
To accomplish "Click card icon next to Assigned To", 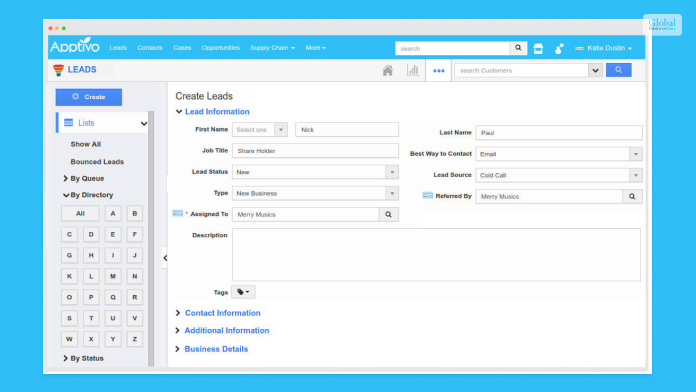I will coord(178,214).
